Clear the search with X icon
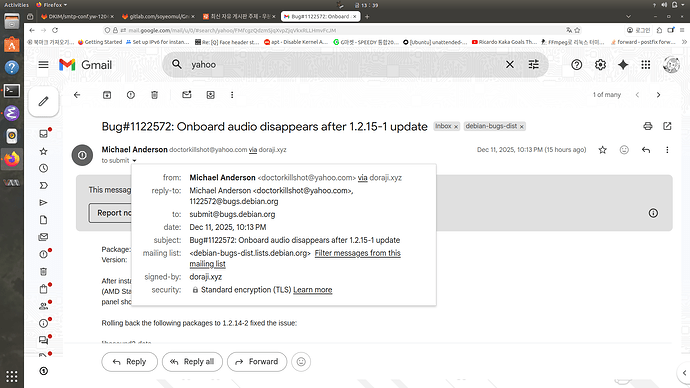The height and width of the screenshot is (388, 690). pyautogui.click(x=510, y=65)
